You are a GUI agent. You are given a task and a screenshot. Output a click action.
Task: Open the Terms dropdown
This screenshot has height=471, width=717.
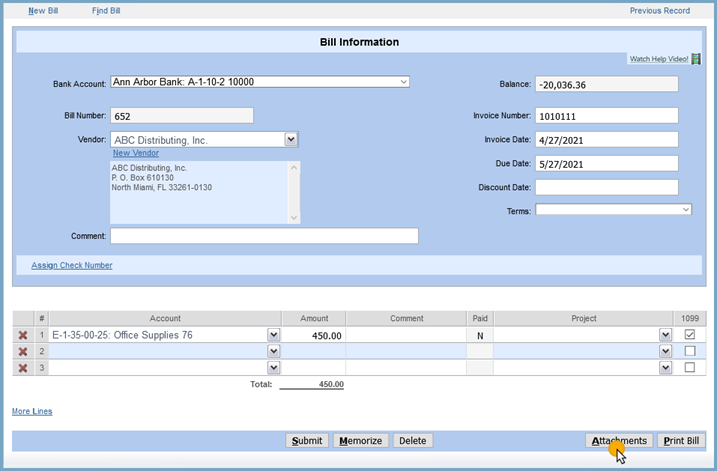point(614,209)
